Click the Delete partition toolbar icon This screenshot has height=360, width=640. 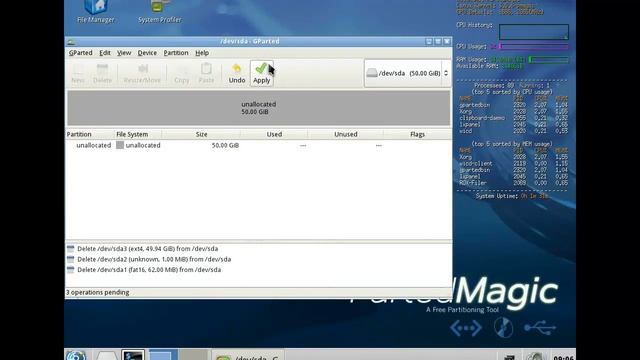102,73
